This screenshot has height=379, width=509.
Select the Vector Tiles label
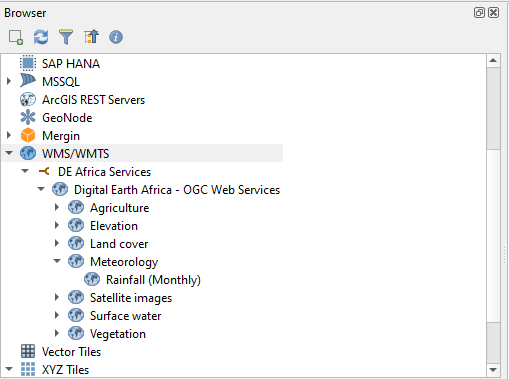coord(71,352)
